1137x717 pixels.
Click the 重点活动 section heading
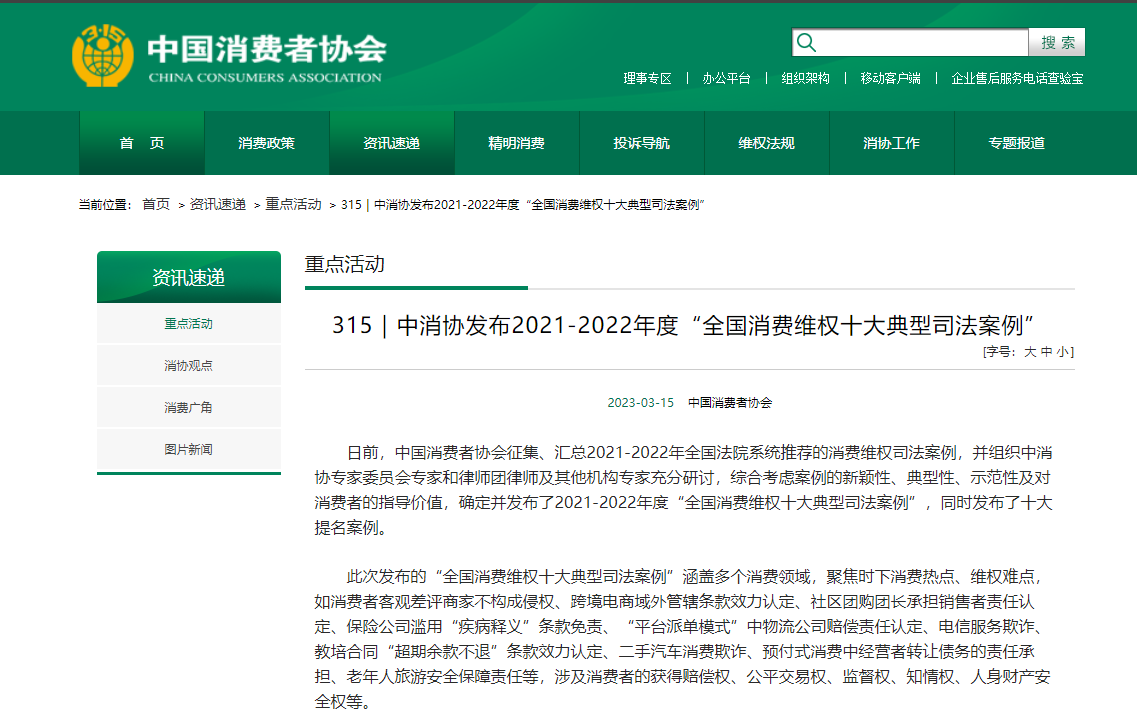[344, 265]
